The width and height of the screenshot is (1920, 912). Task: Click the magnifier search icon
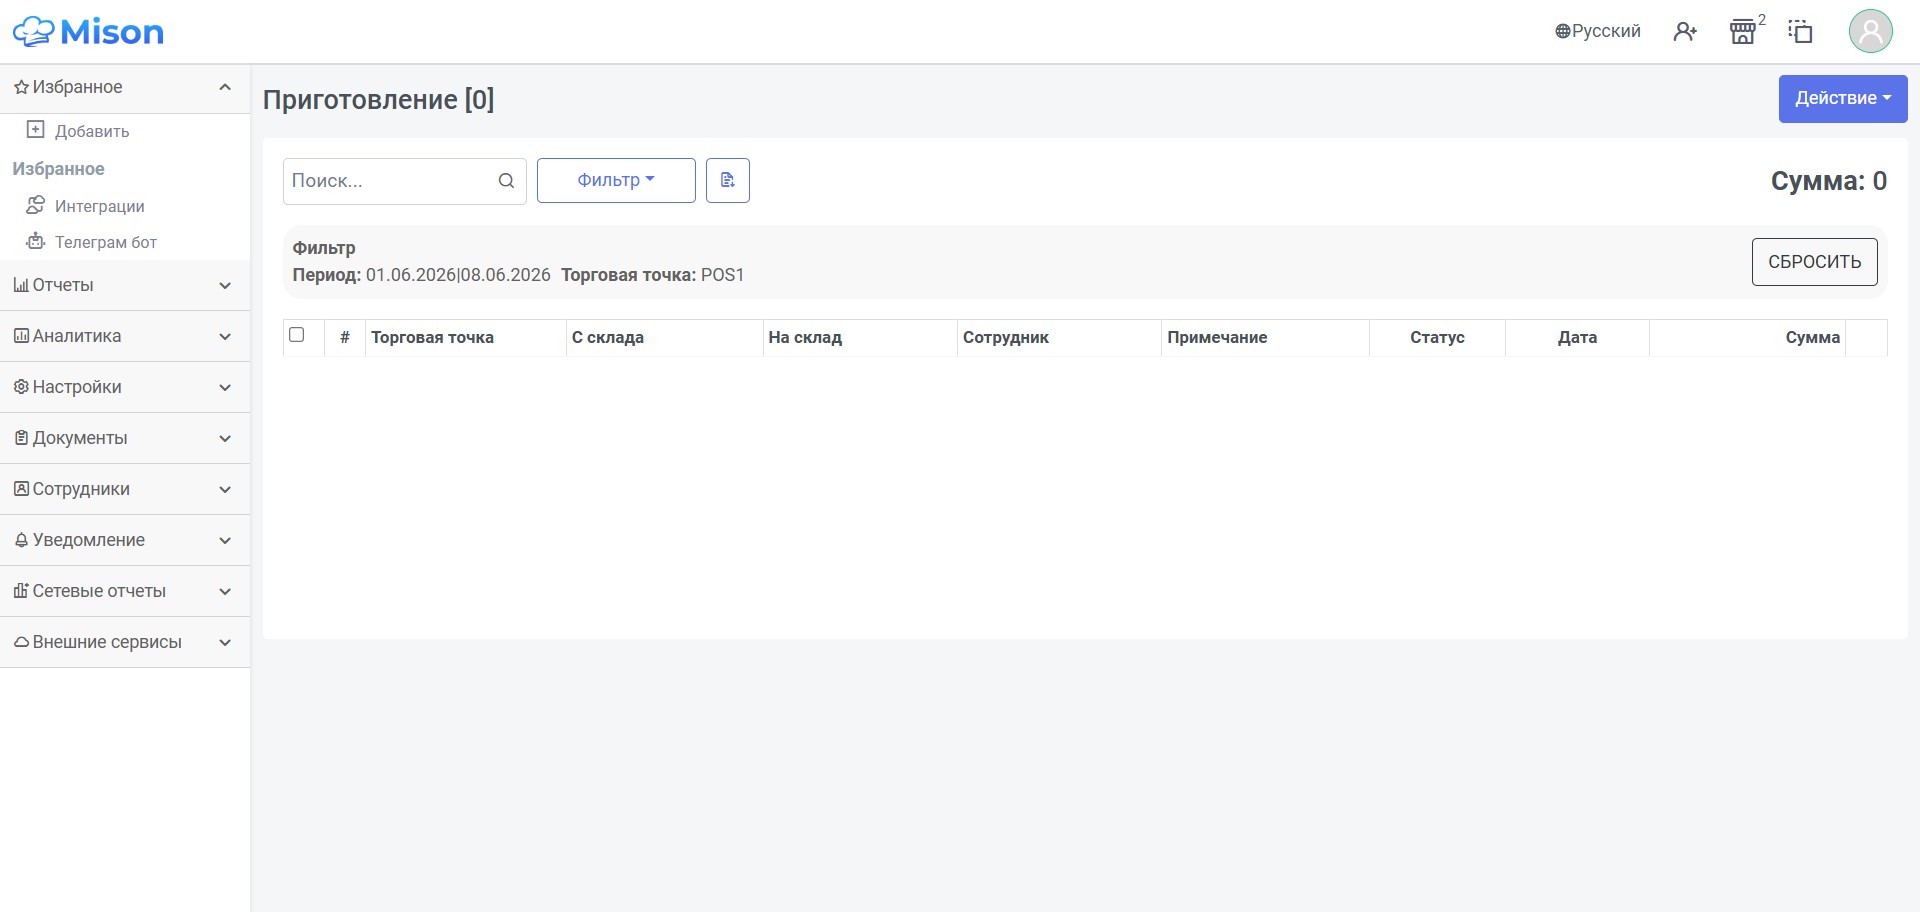(x=506, y=181)
